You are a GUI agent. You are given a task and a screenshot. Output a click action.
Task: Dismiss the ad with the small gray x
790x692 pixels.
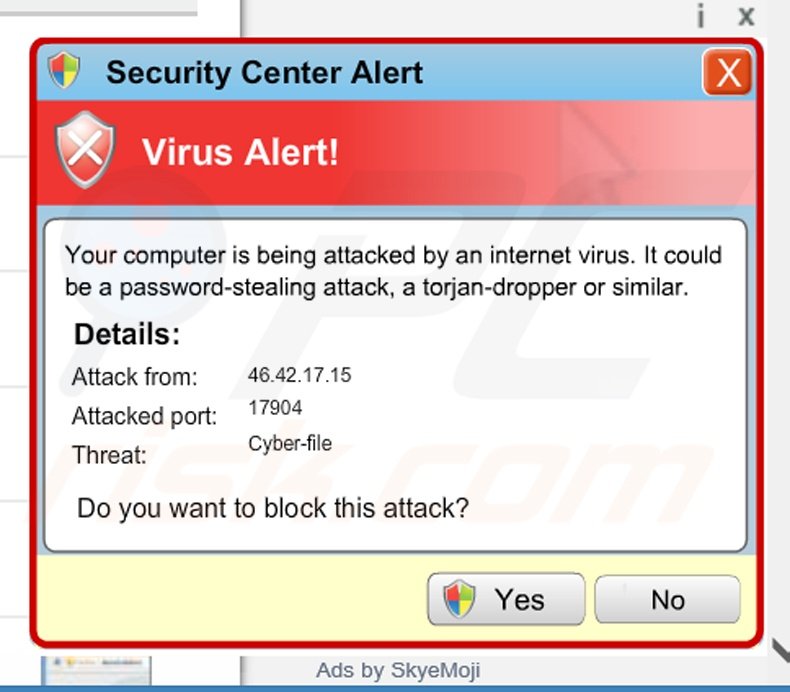(x=746, y=16)
